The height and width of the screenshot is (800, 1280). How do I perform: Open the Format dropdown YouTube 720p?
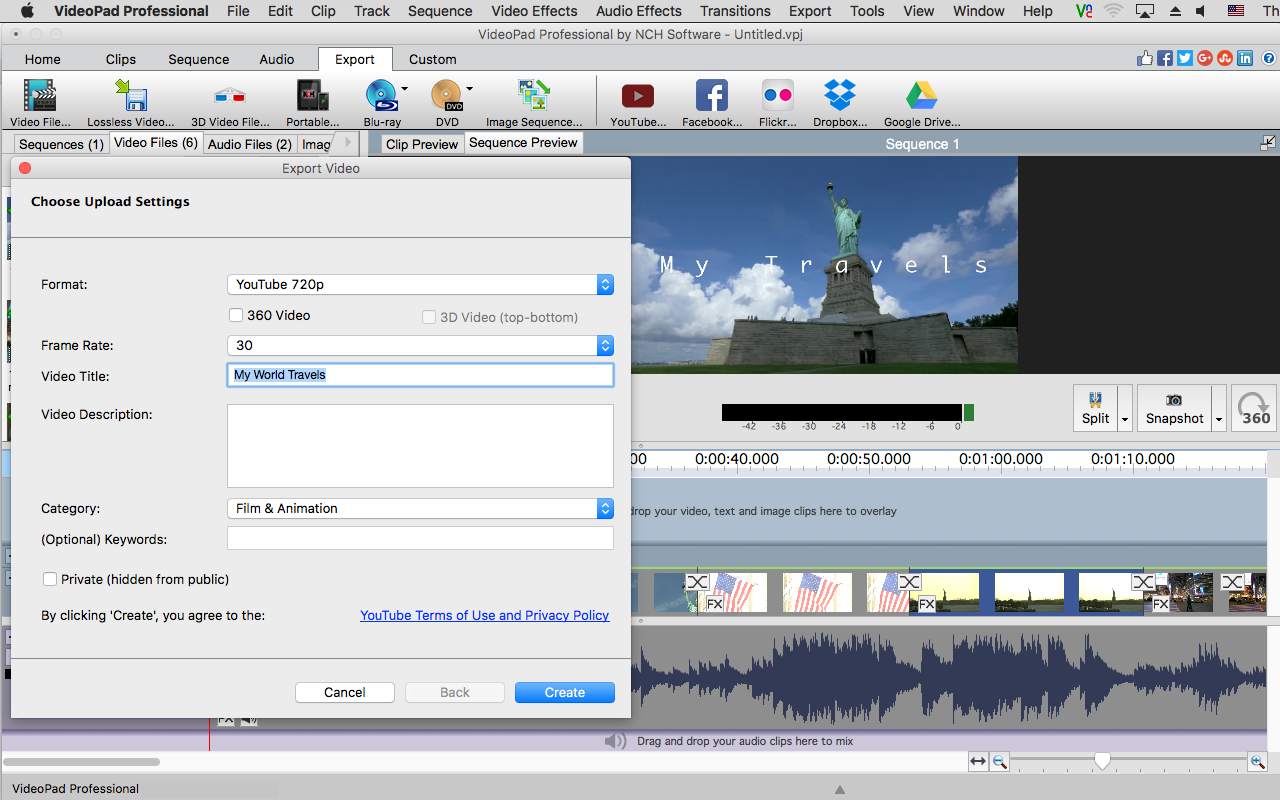420,284
